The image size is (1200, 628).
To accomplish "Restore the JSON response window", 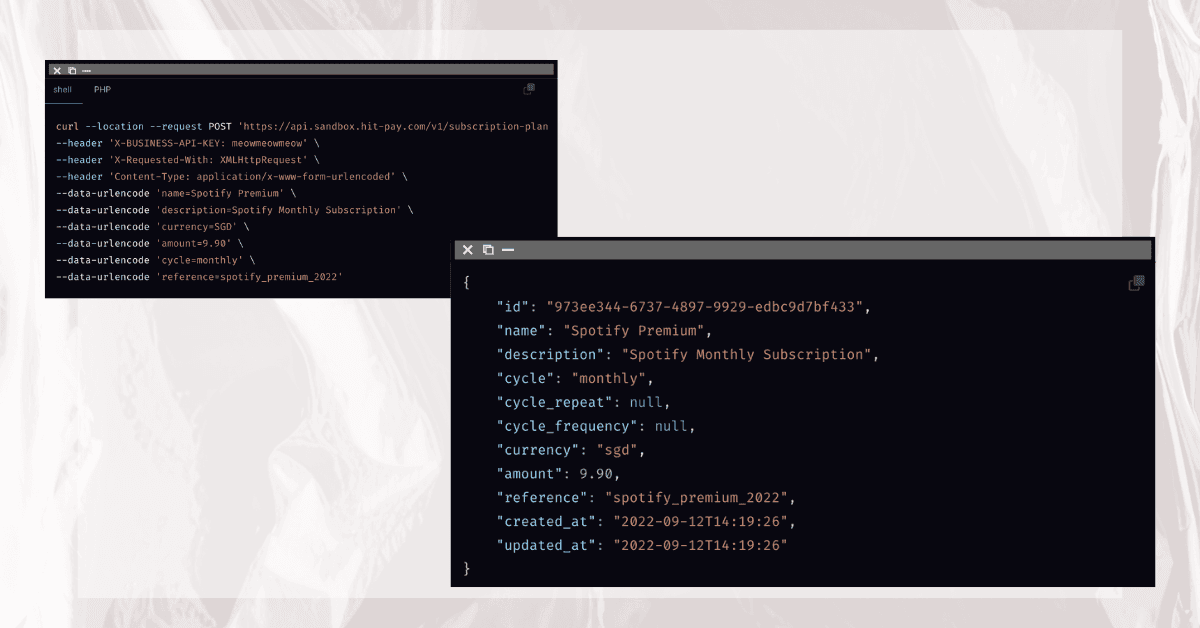I will click(x=488, y=249).
